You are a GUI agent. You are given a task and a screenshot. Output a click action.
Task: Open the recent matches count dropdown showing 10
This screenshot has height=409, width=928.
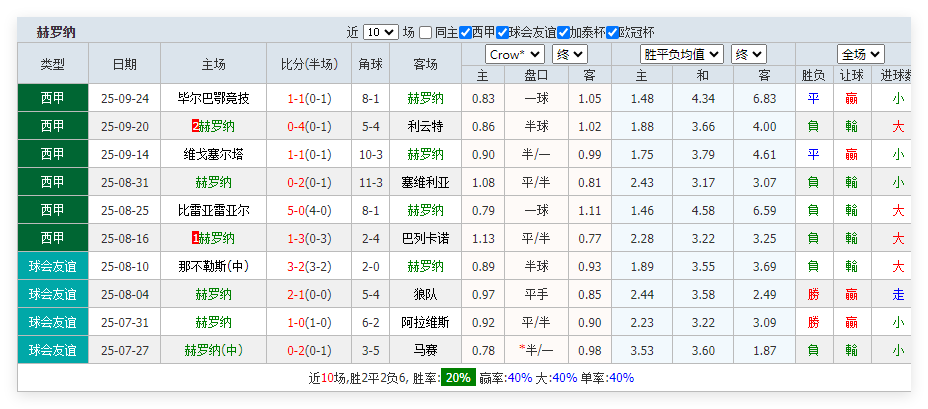point(380,32)
